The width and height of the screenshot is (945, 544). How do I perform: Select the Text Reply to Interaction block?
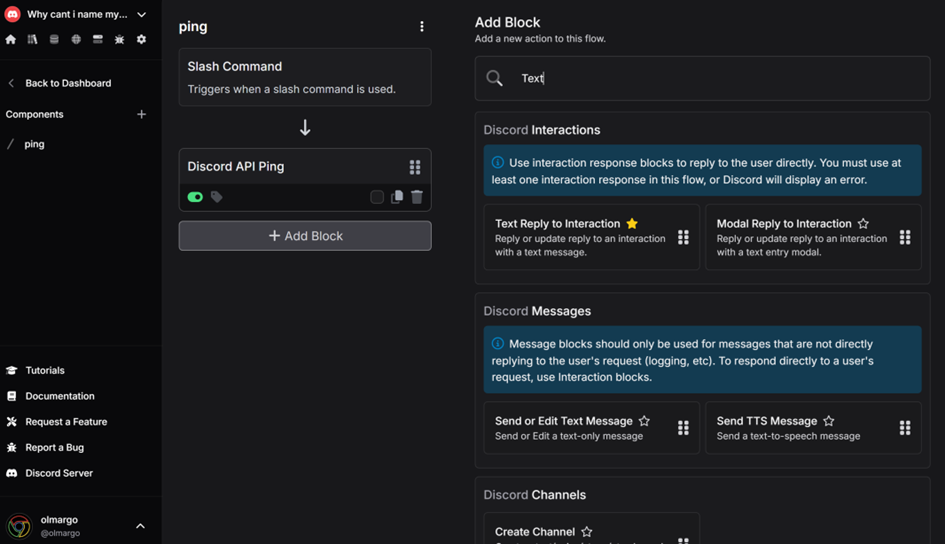[592, 237]
